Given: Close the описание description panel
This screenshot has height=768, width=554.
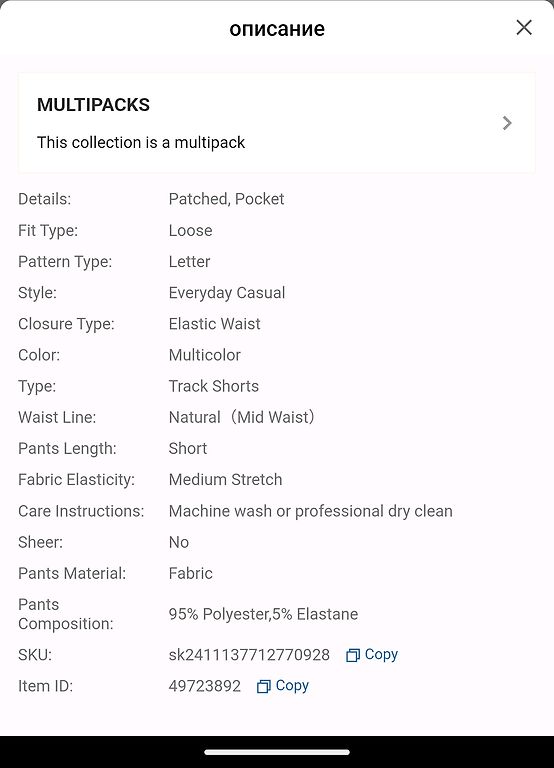Looking at the screenshot, I should [524, 28].
